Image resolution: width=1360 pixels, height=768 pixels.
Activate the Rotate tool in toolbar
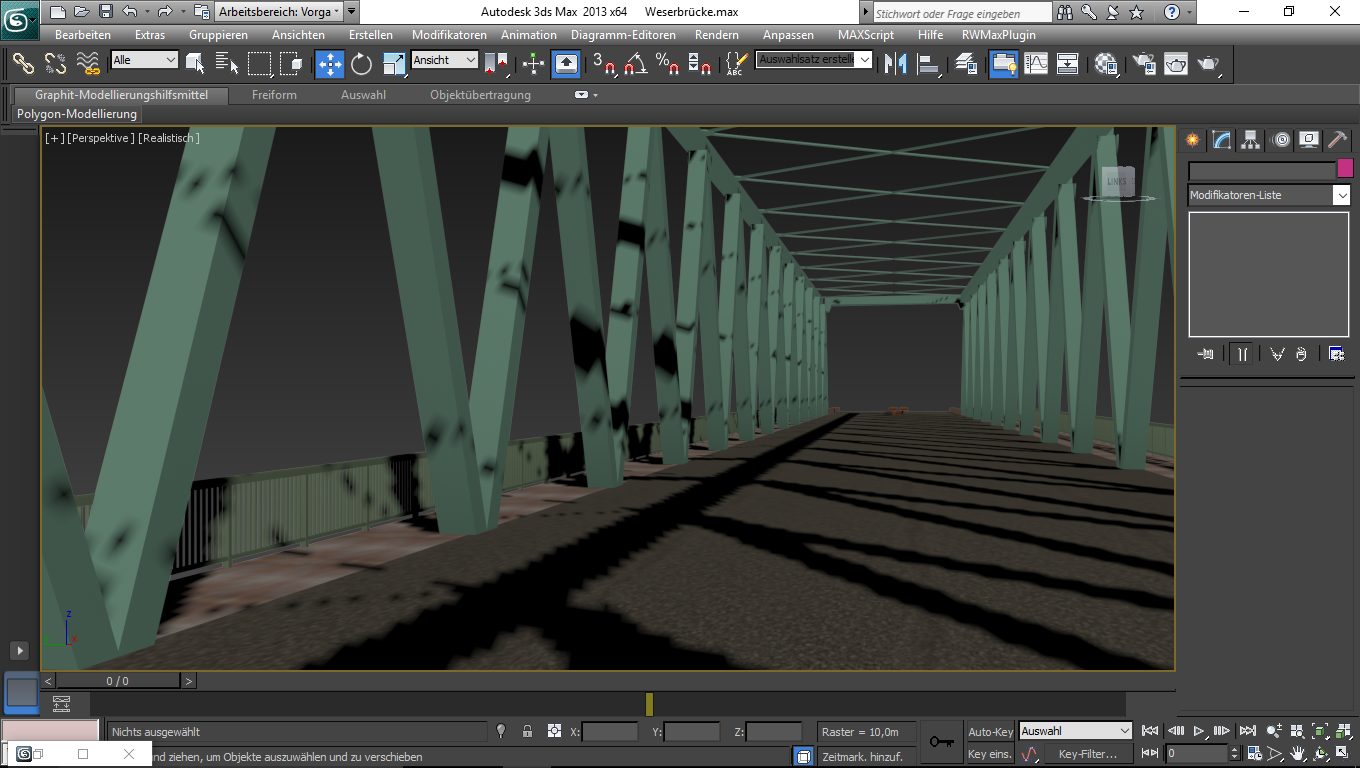click(x=361, y=64)
